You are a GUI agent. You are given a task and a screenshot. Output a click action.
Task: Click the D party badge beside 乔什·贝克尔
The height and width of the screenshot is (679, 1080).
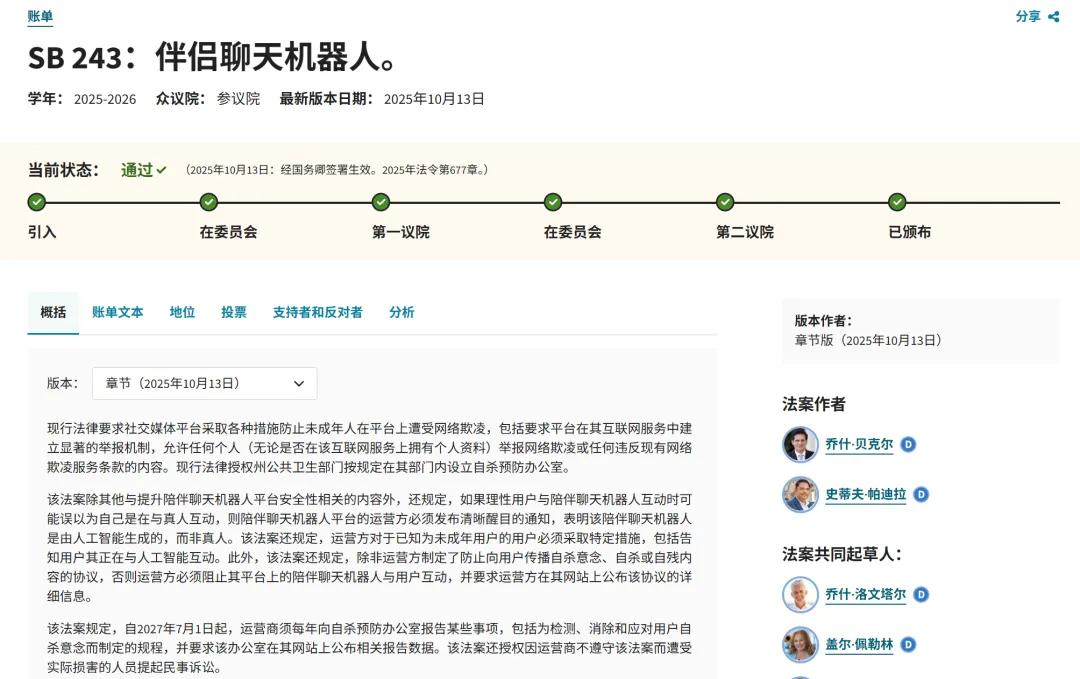point(908,445)
